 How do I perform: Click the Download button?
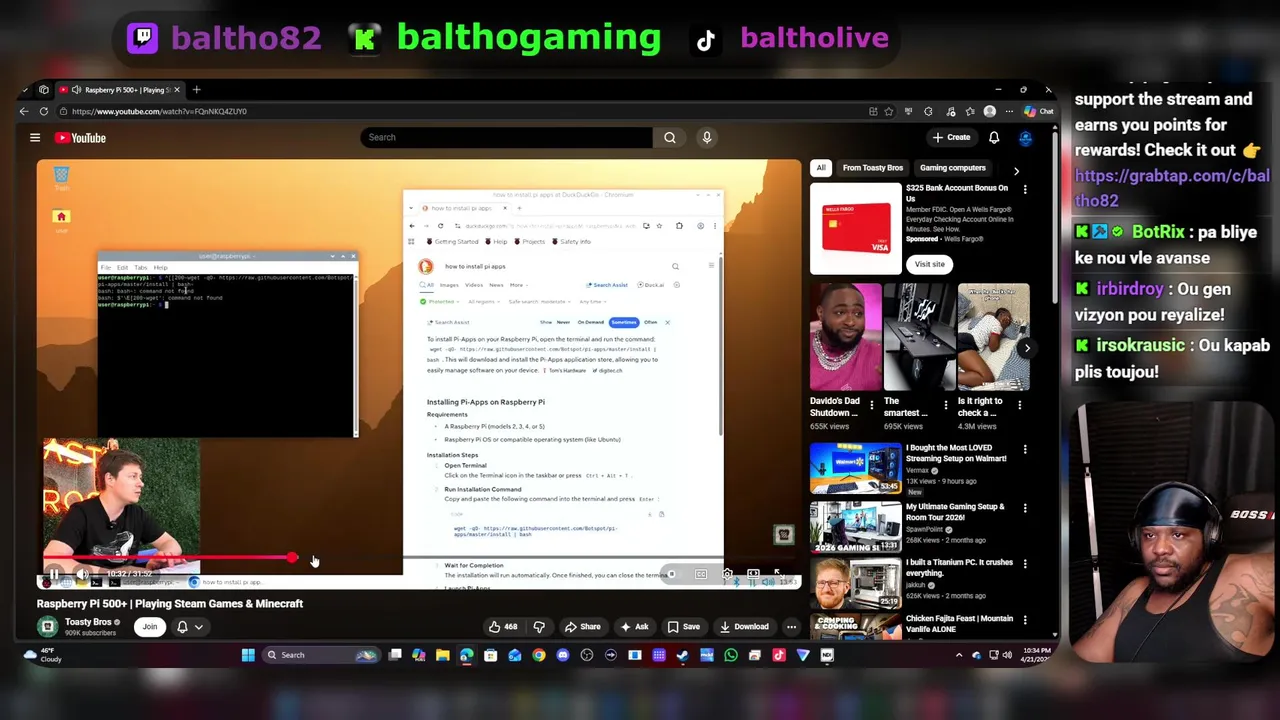pos(744,627)
